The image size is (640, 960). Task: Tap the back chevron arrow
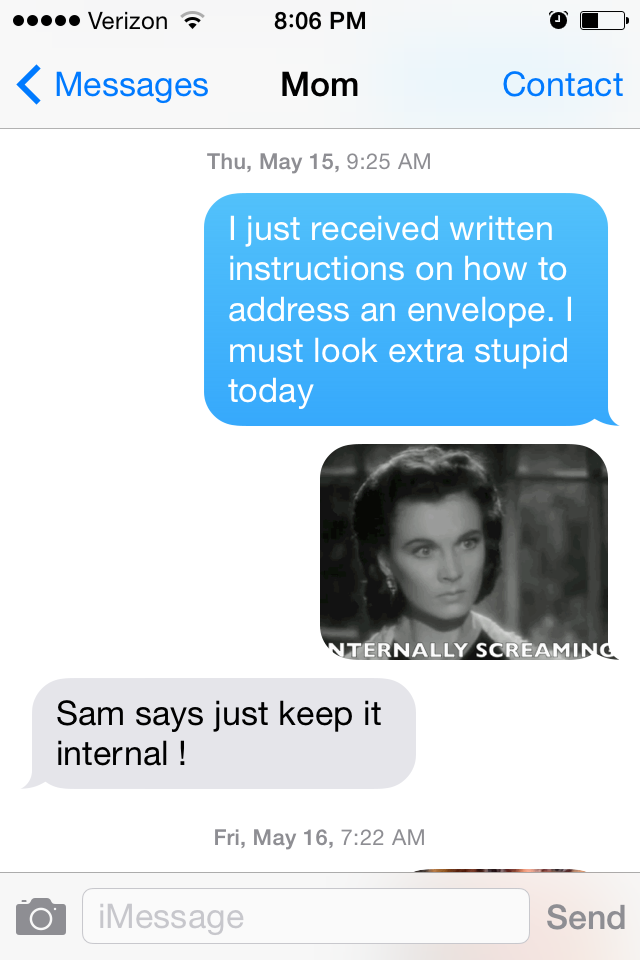pos(29,84)
